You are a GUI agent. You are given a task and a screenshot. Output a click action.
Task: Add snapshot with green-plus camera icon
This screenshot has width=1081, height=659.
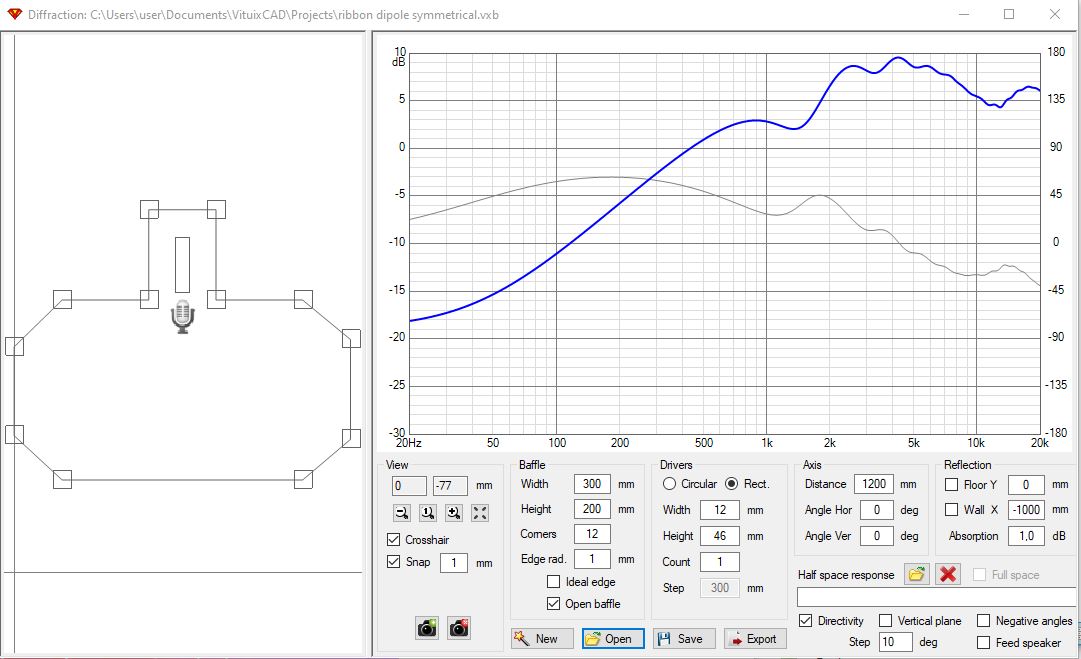click(x=427, y=627)
